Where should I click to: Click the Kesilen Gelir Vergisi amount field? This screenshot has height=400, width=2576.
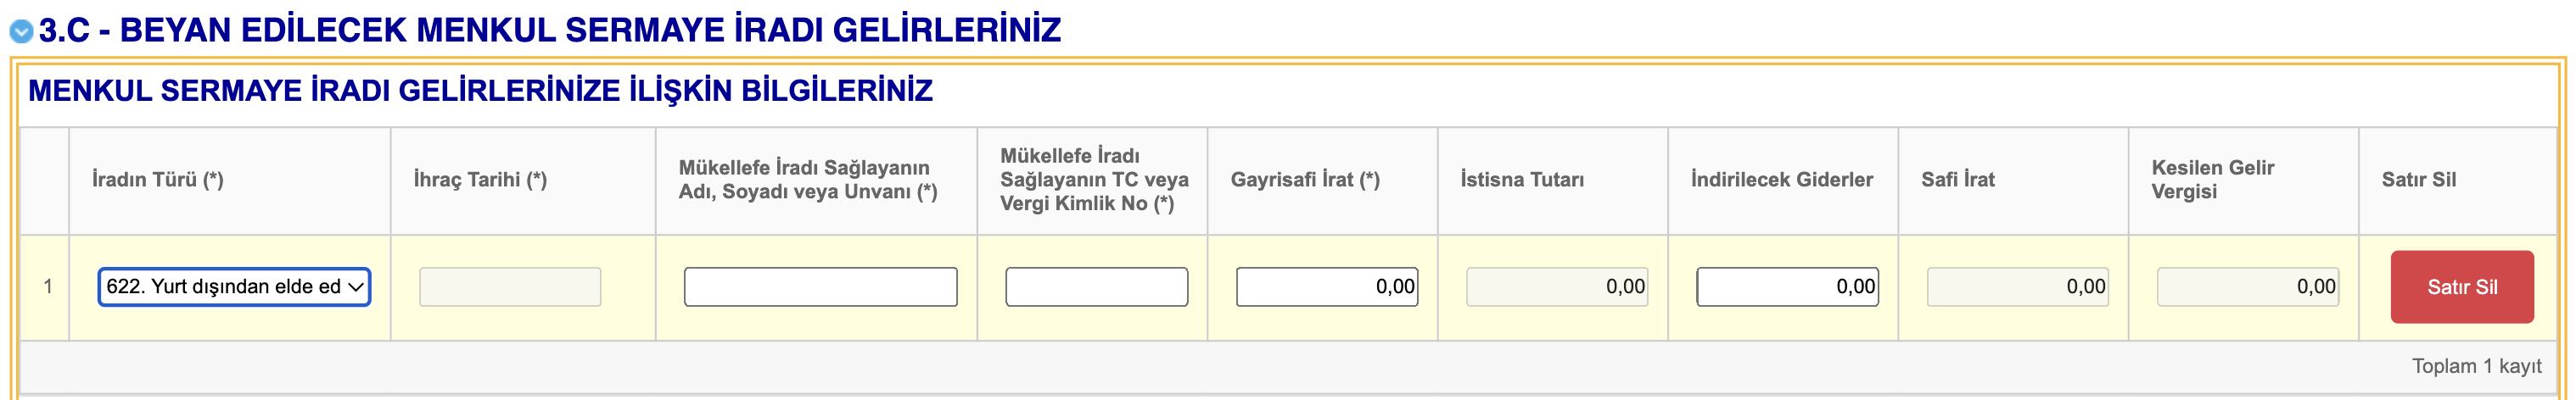click(2247, 287)
